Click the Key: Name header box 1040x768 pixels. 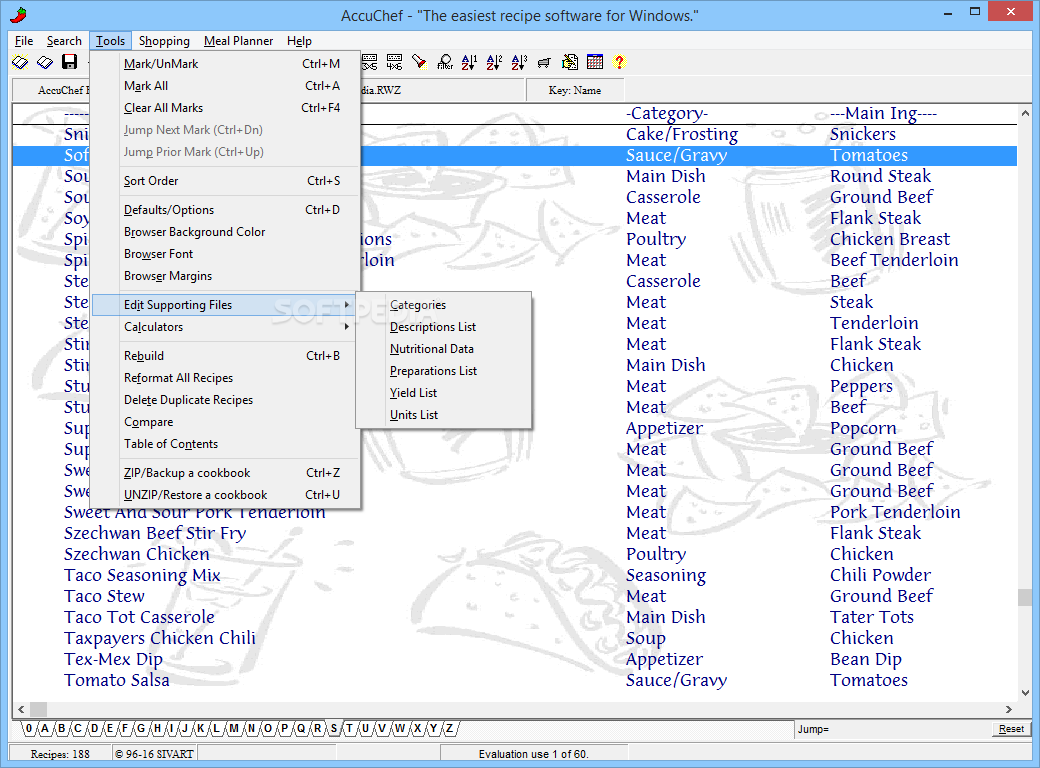click(x=575, y=90)
